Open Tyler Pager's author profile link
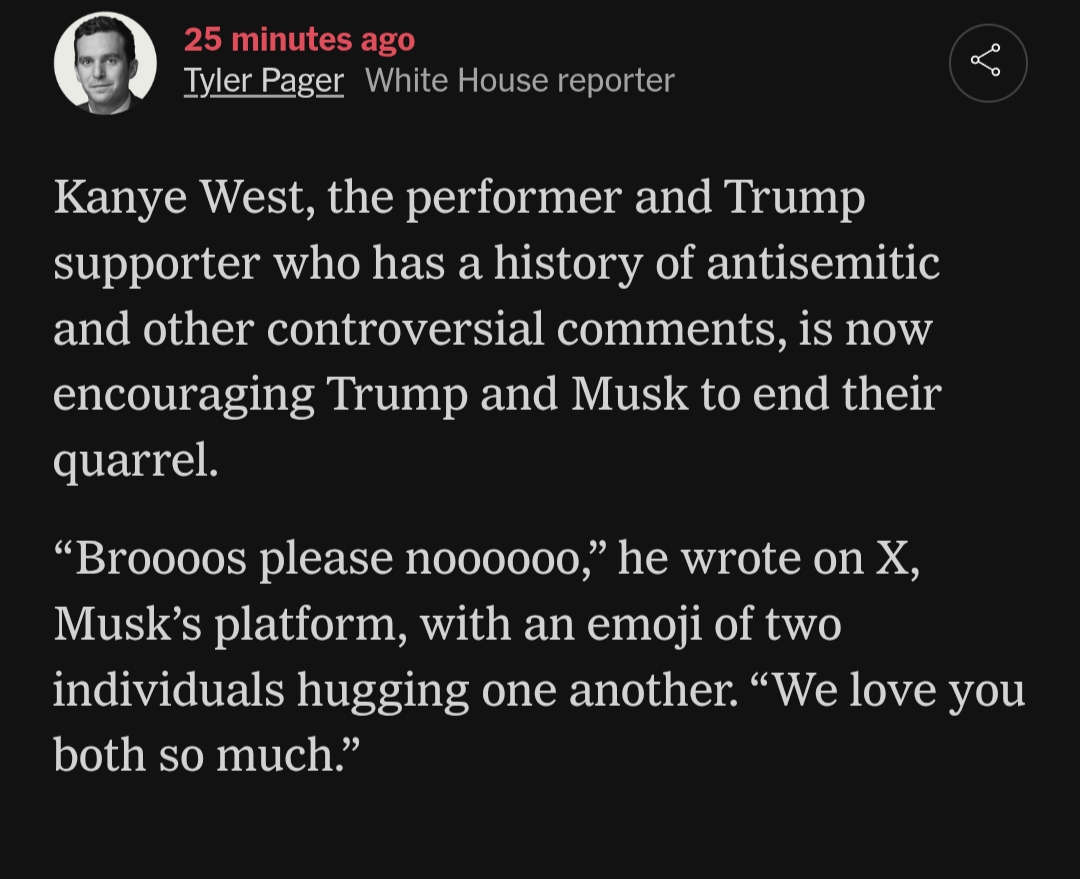The width and height of the screenshot is (1080, 879). 263,81
